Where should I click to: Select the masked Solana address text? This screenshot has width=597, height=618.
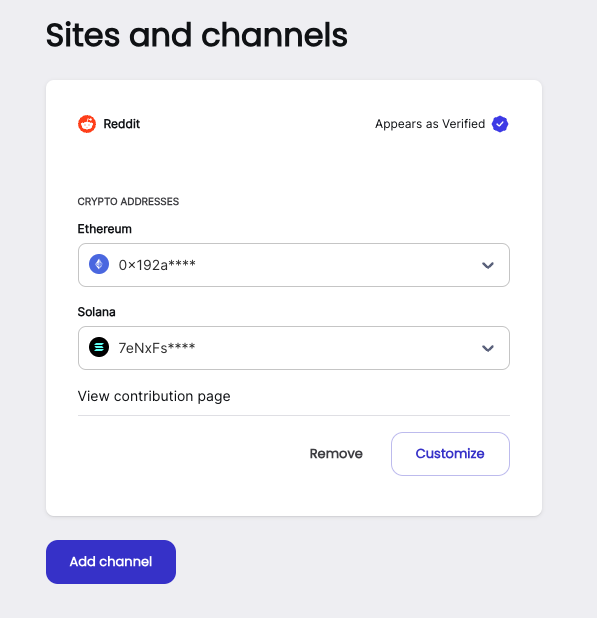[157, 348]
